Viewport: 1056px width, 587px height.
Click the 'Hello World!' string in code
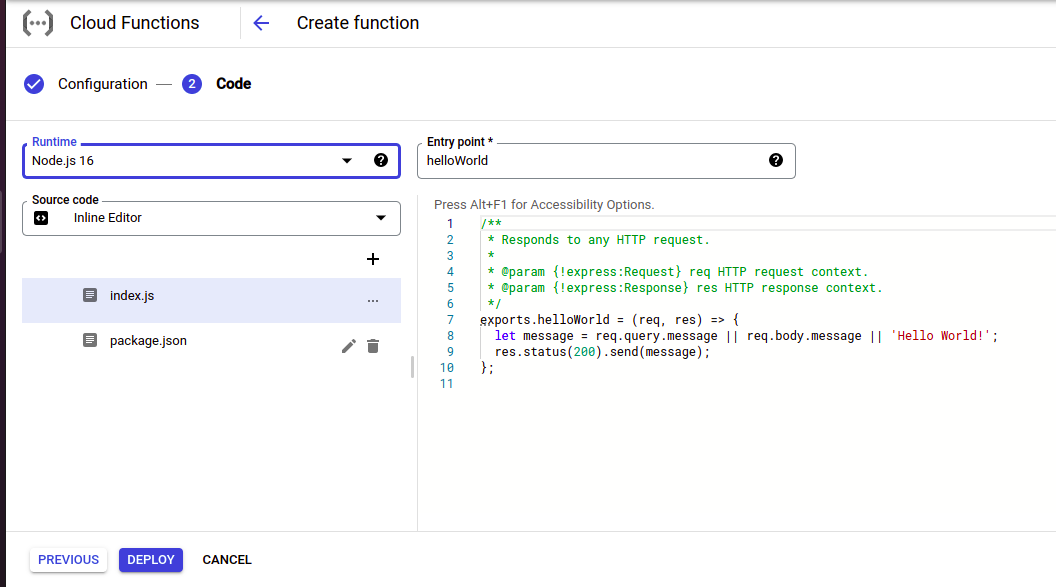(940, 336)
